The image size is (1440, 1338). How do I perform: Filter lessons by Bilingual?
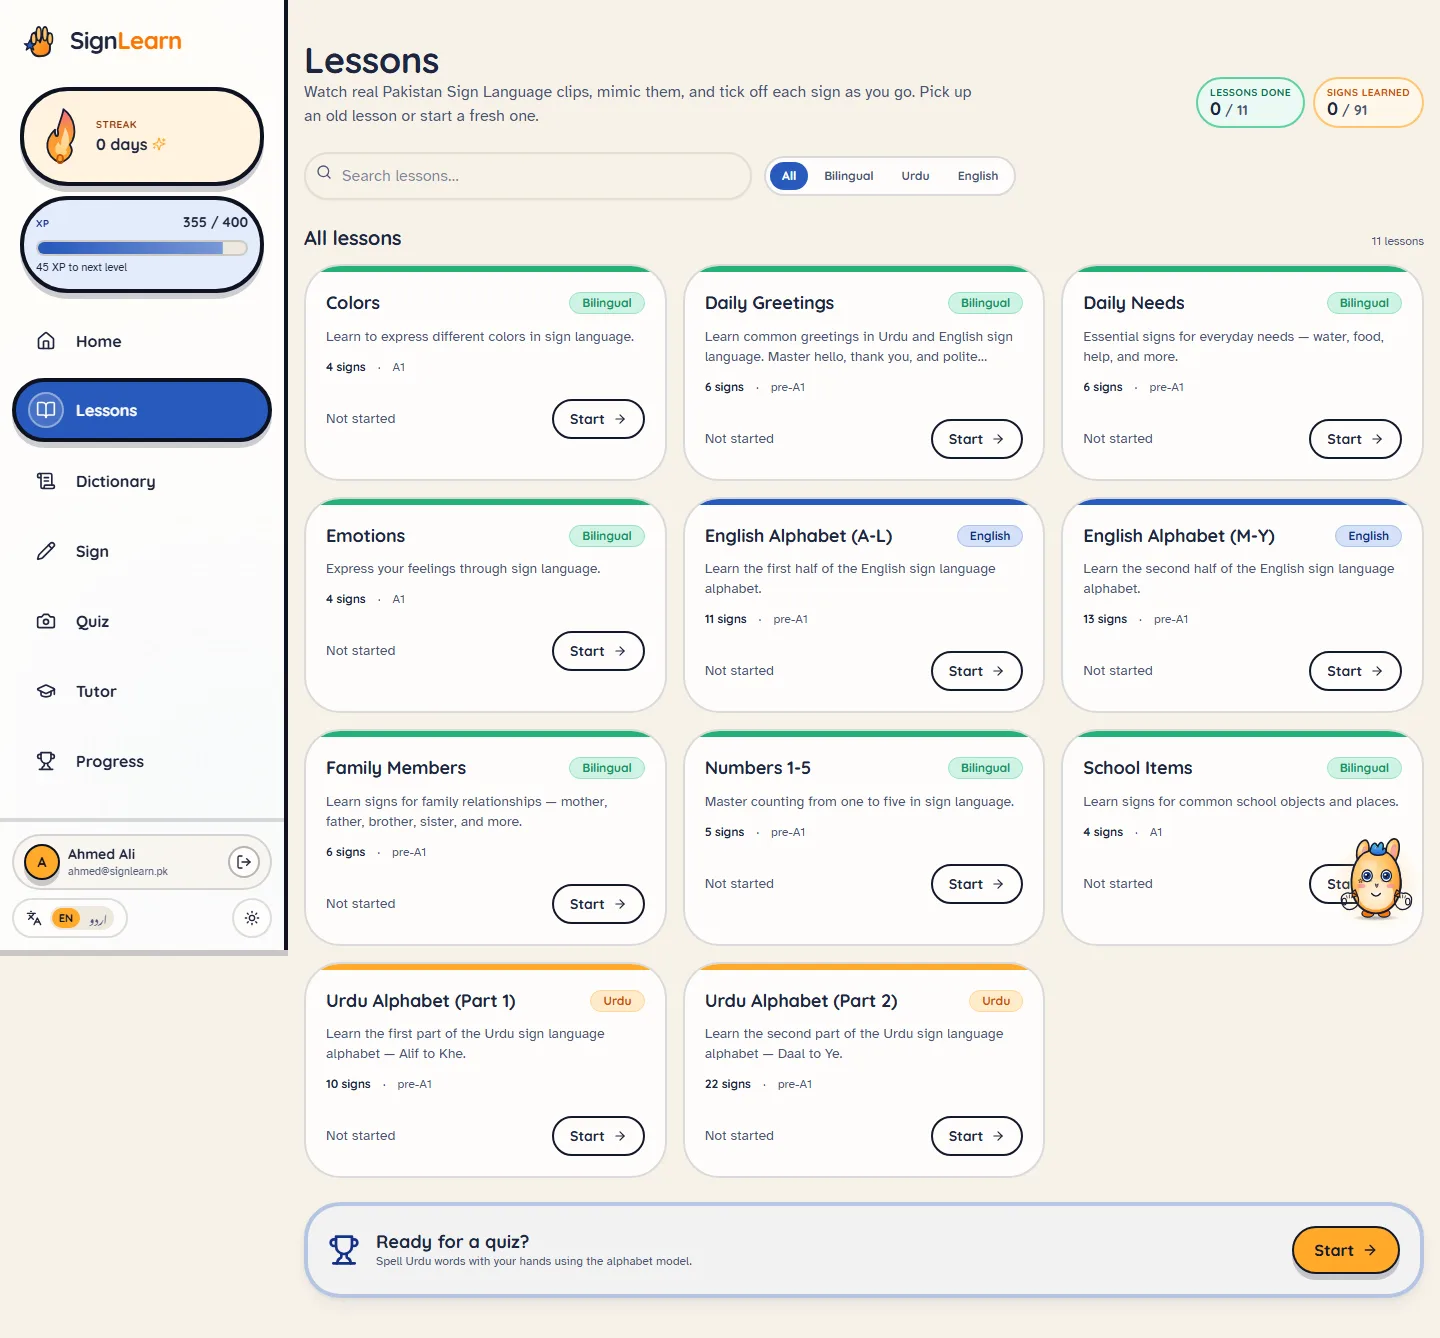point(849,176)
